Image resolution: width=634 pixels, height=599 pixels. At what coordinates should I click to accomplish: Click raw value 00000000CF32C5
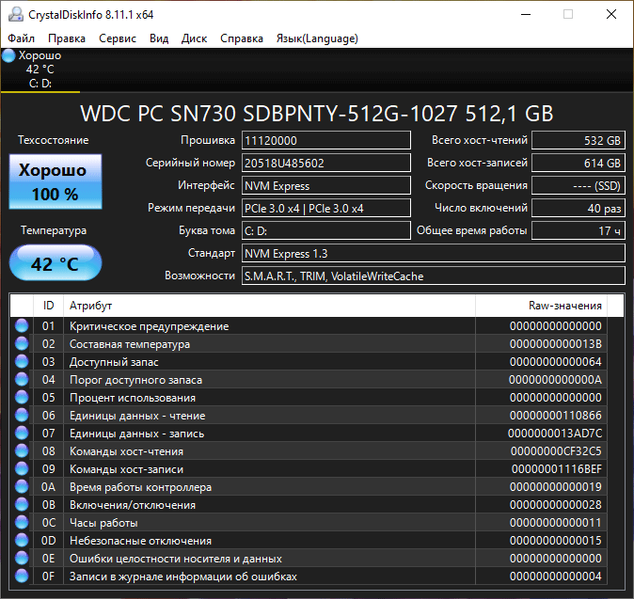(556, 451)
